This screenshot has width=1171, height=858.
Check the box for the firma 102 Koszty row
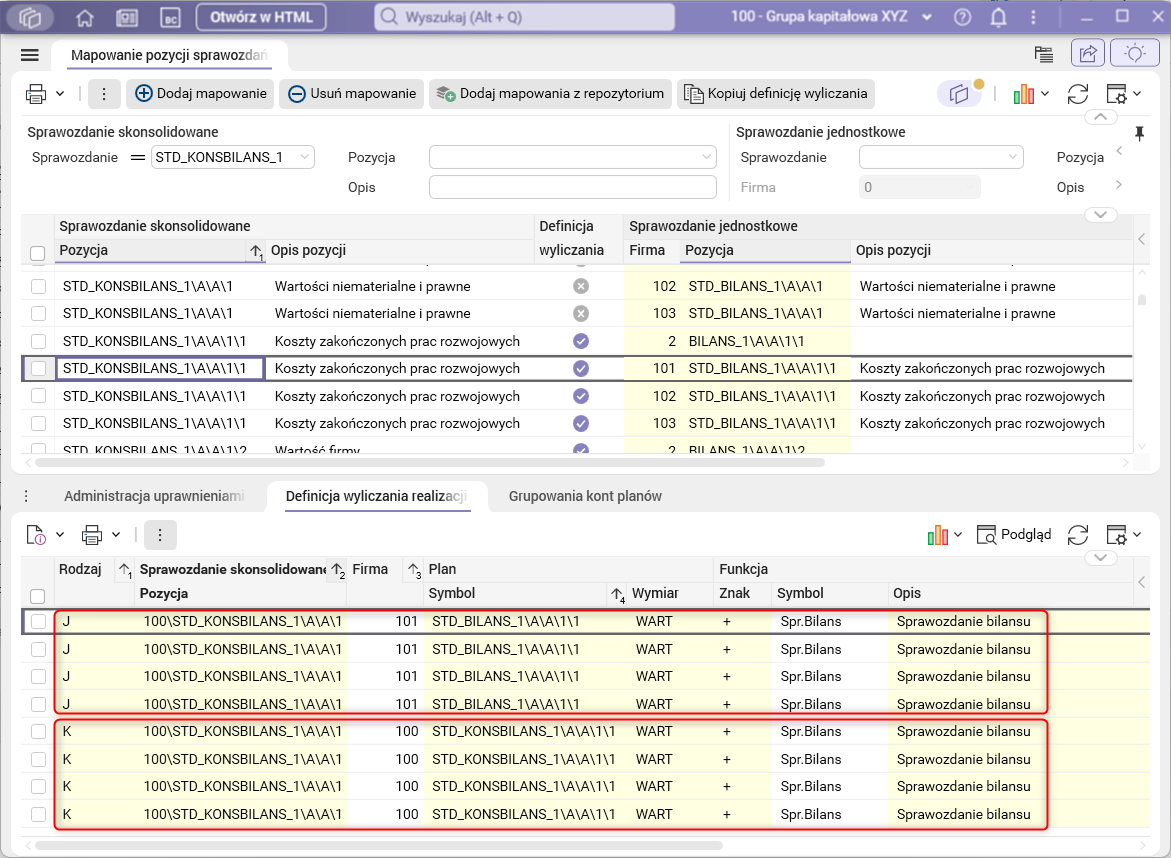[x=38, y=396]
